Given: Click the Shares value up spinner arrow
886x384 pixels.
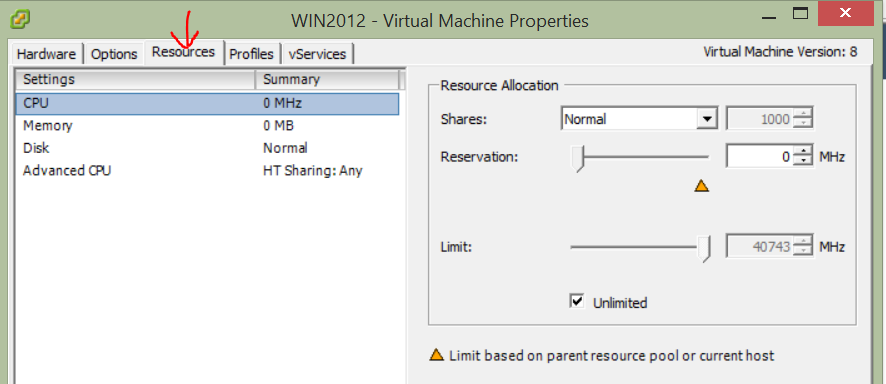Looking at the screenshot, I should (803, 114).
